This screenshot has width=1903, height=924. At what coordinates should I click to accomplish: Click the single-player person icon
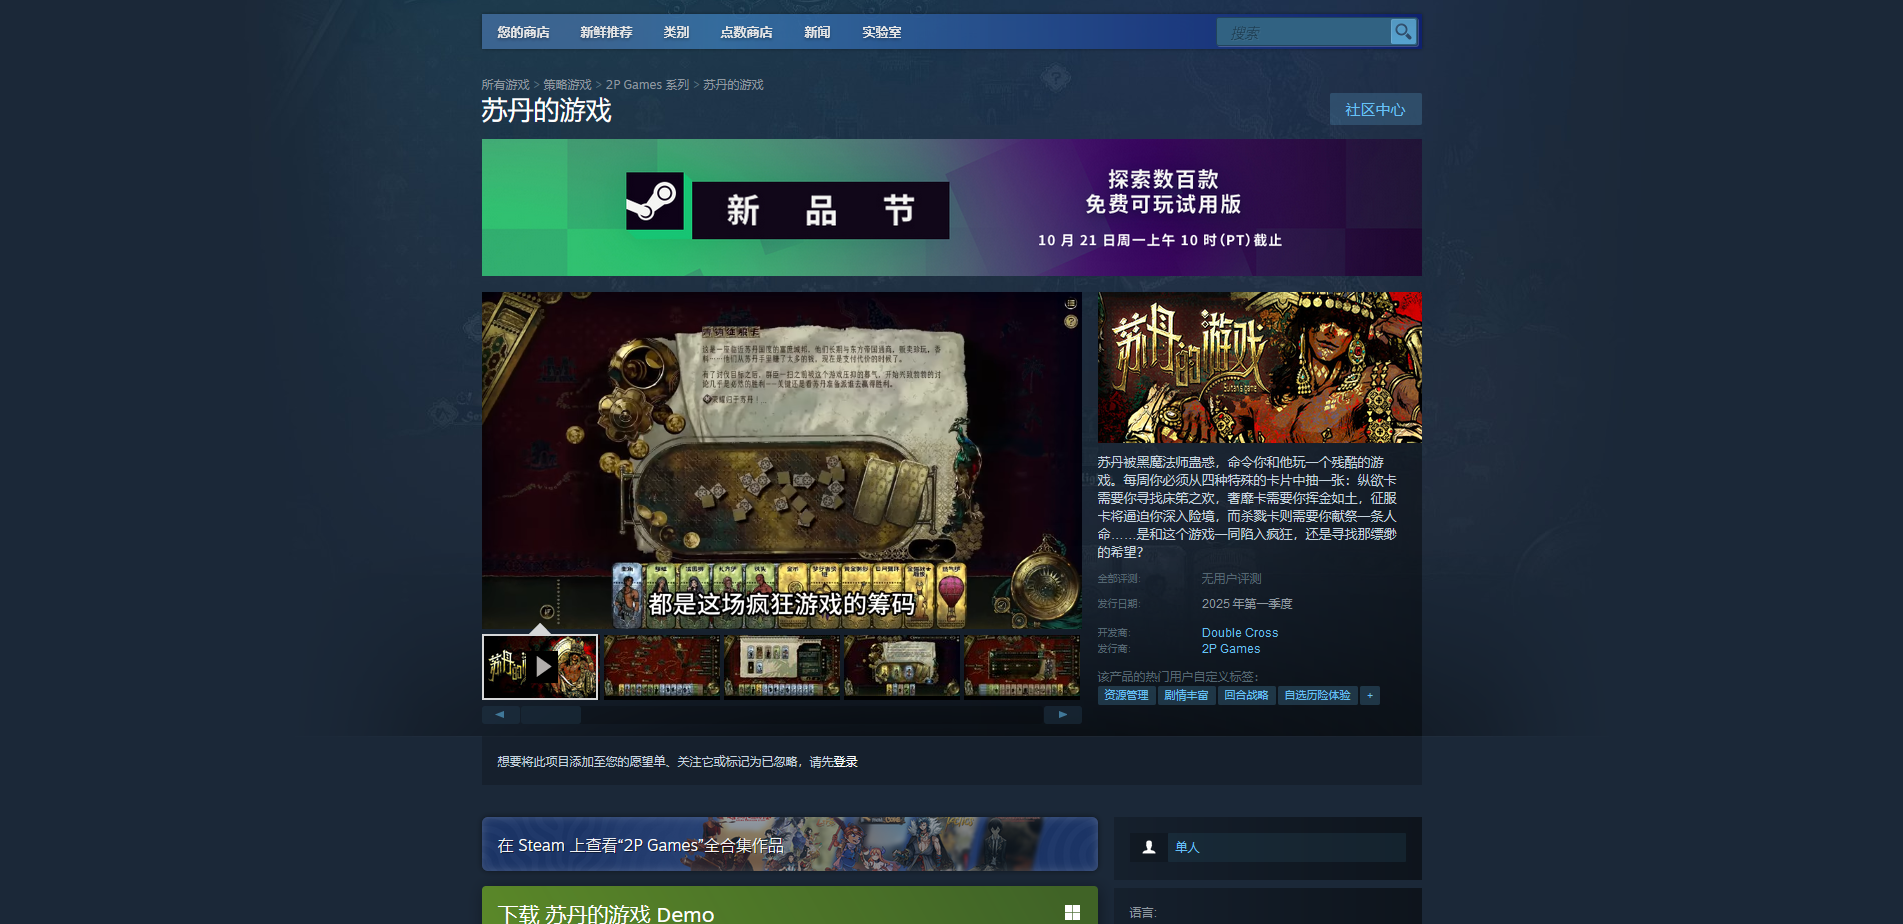click(x=1149, y=847)
